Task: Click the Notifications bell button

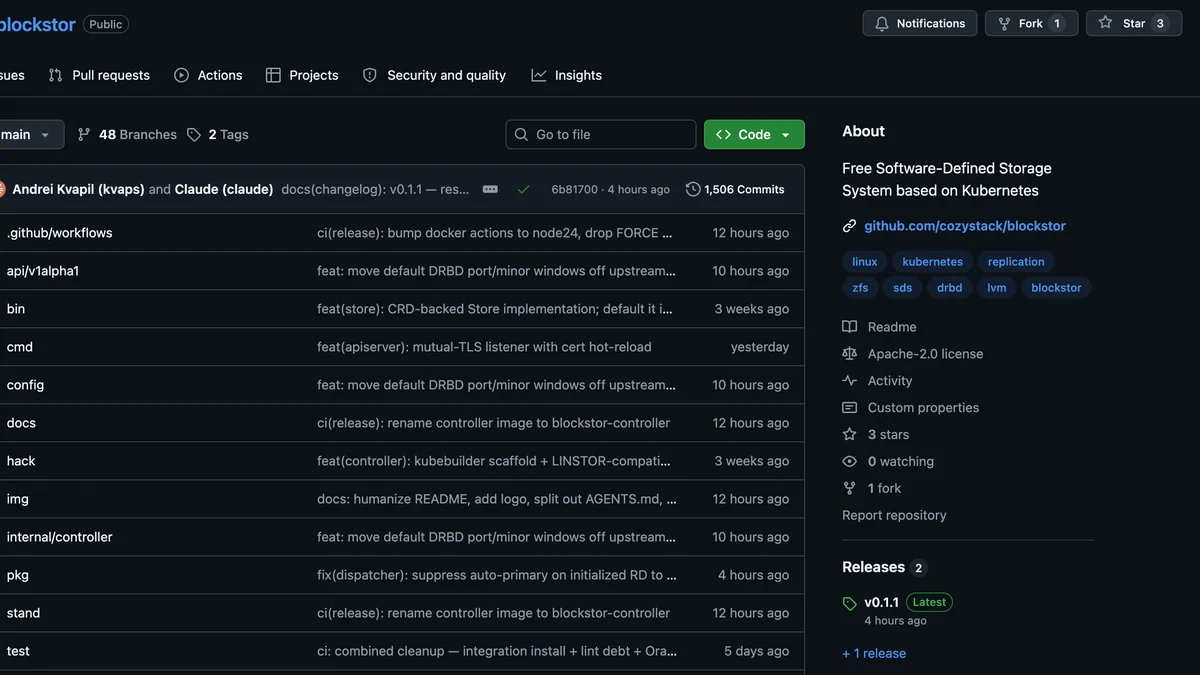Action: coord(920,23)
